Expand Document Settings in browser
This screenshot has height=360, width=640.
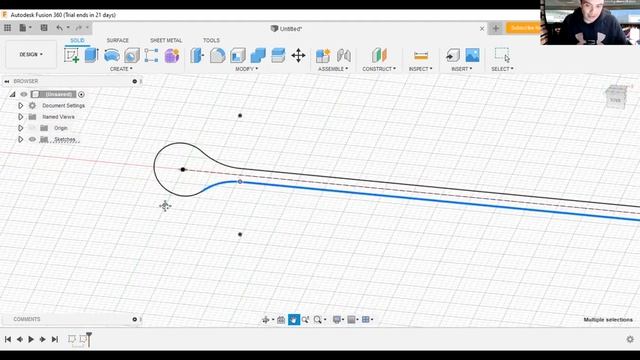coord(20,106)
